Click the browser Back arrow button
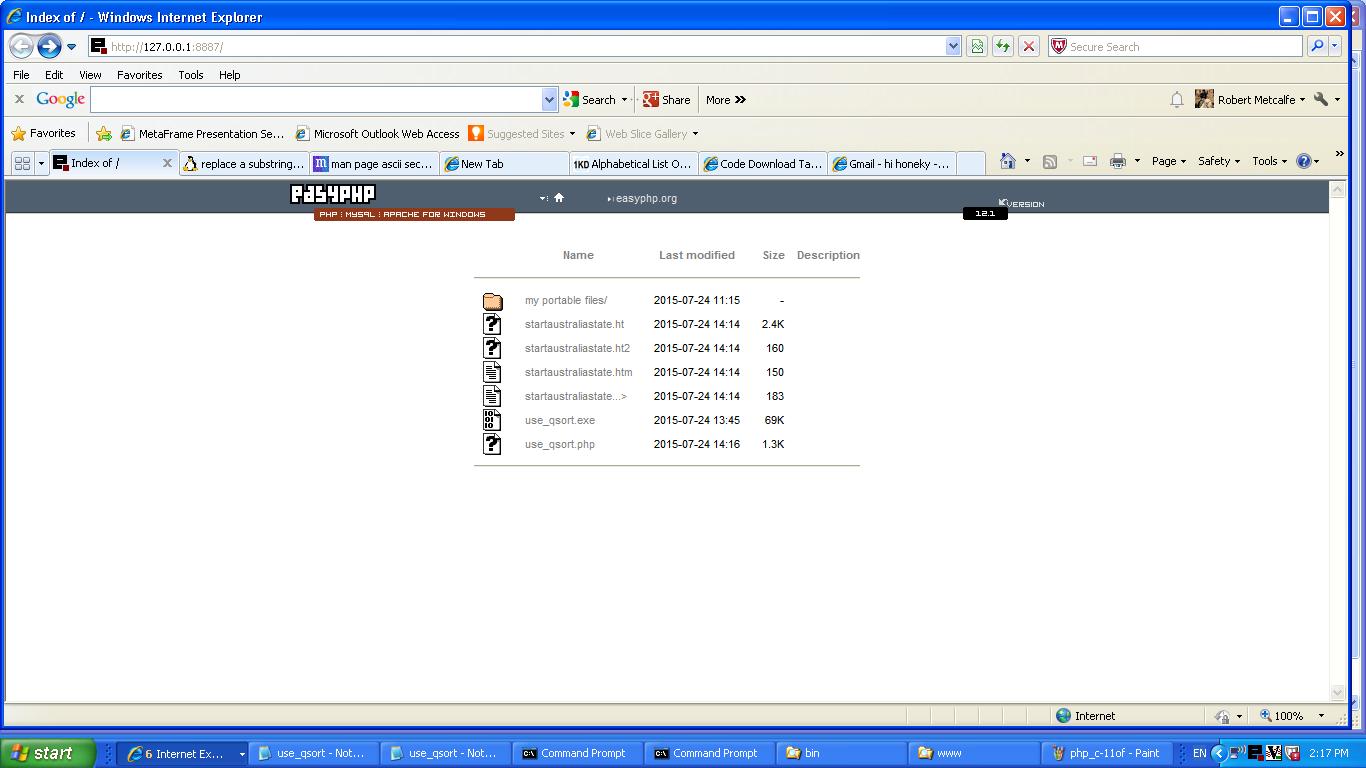Image resolution: width=1366 pixels, height=768 pixels. tap(21, 46)
